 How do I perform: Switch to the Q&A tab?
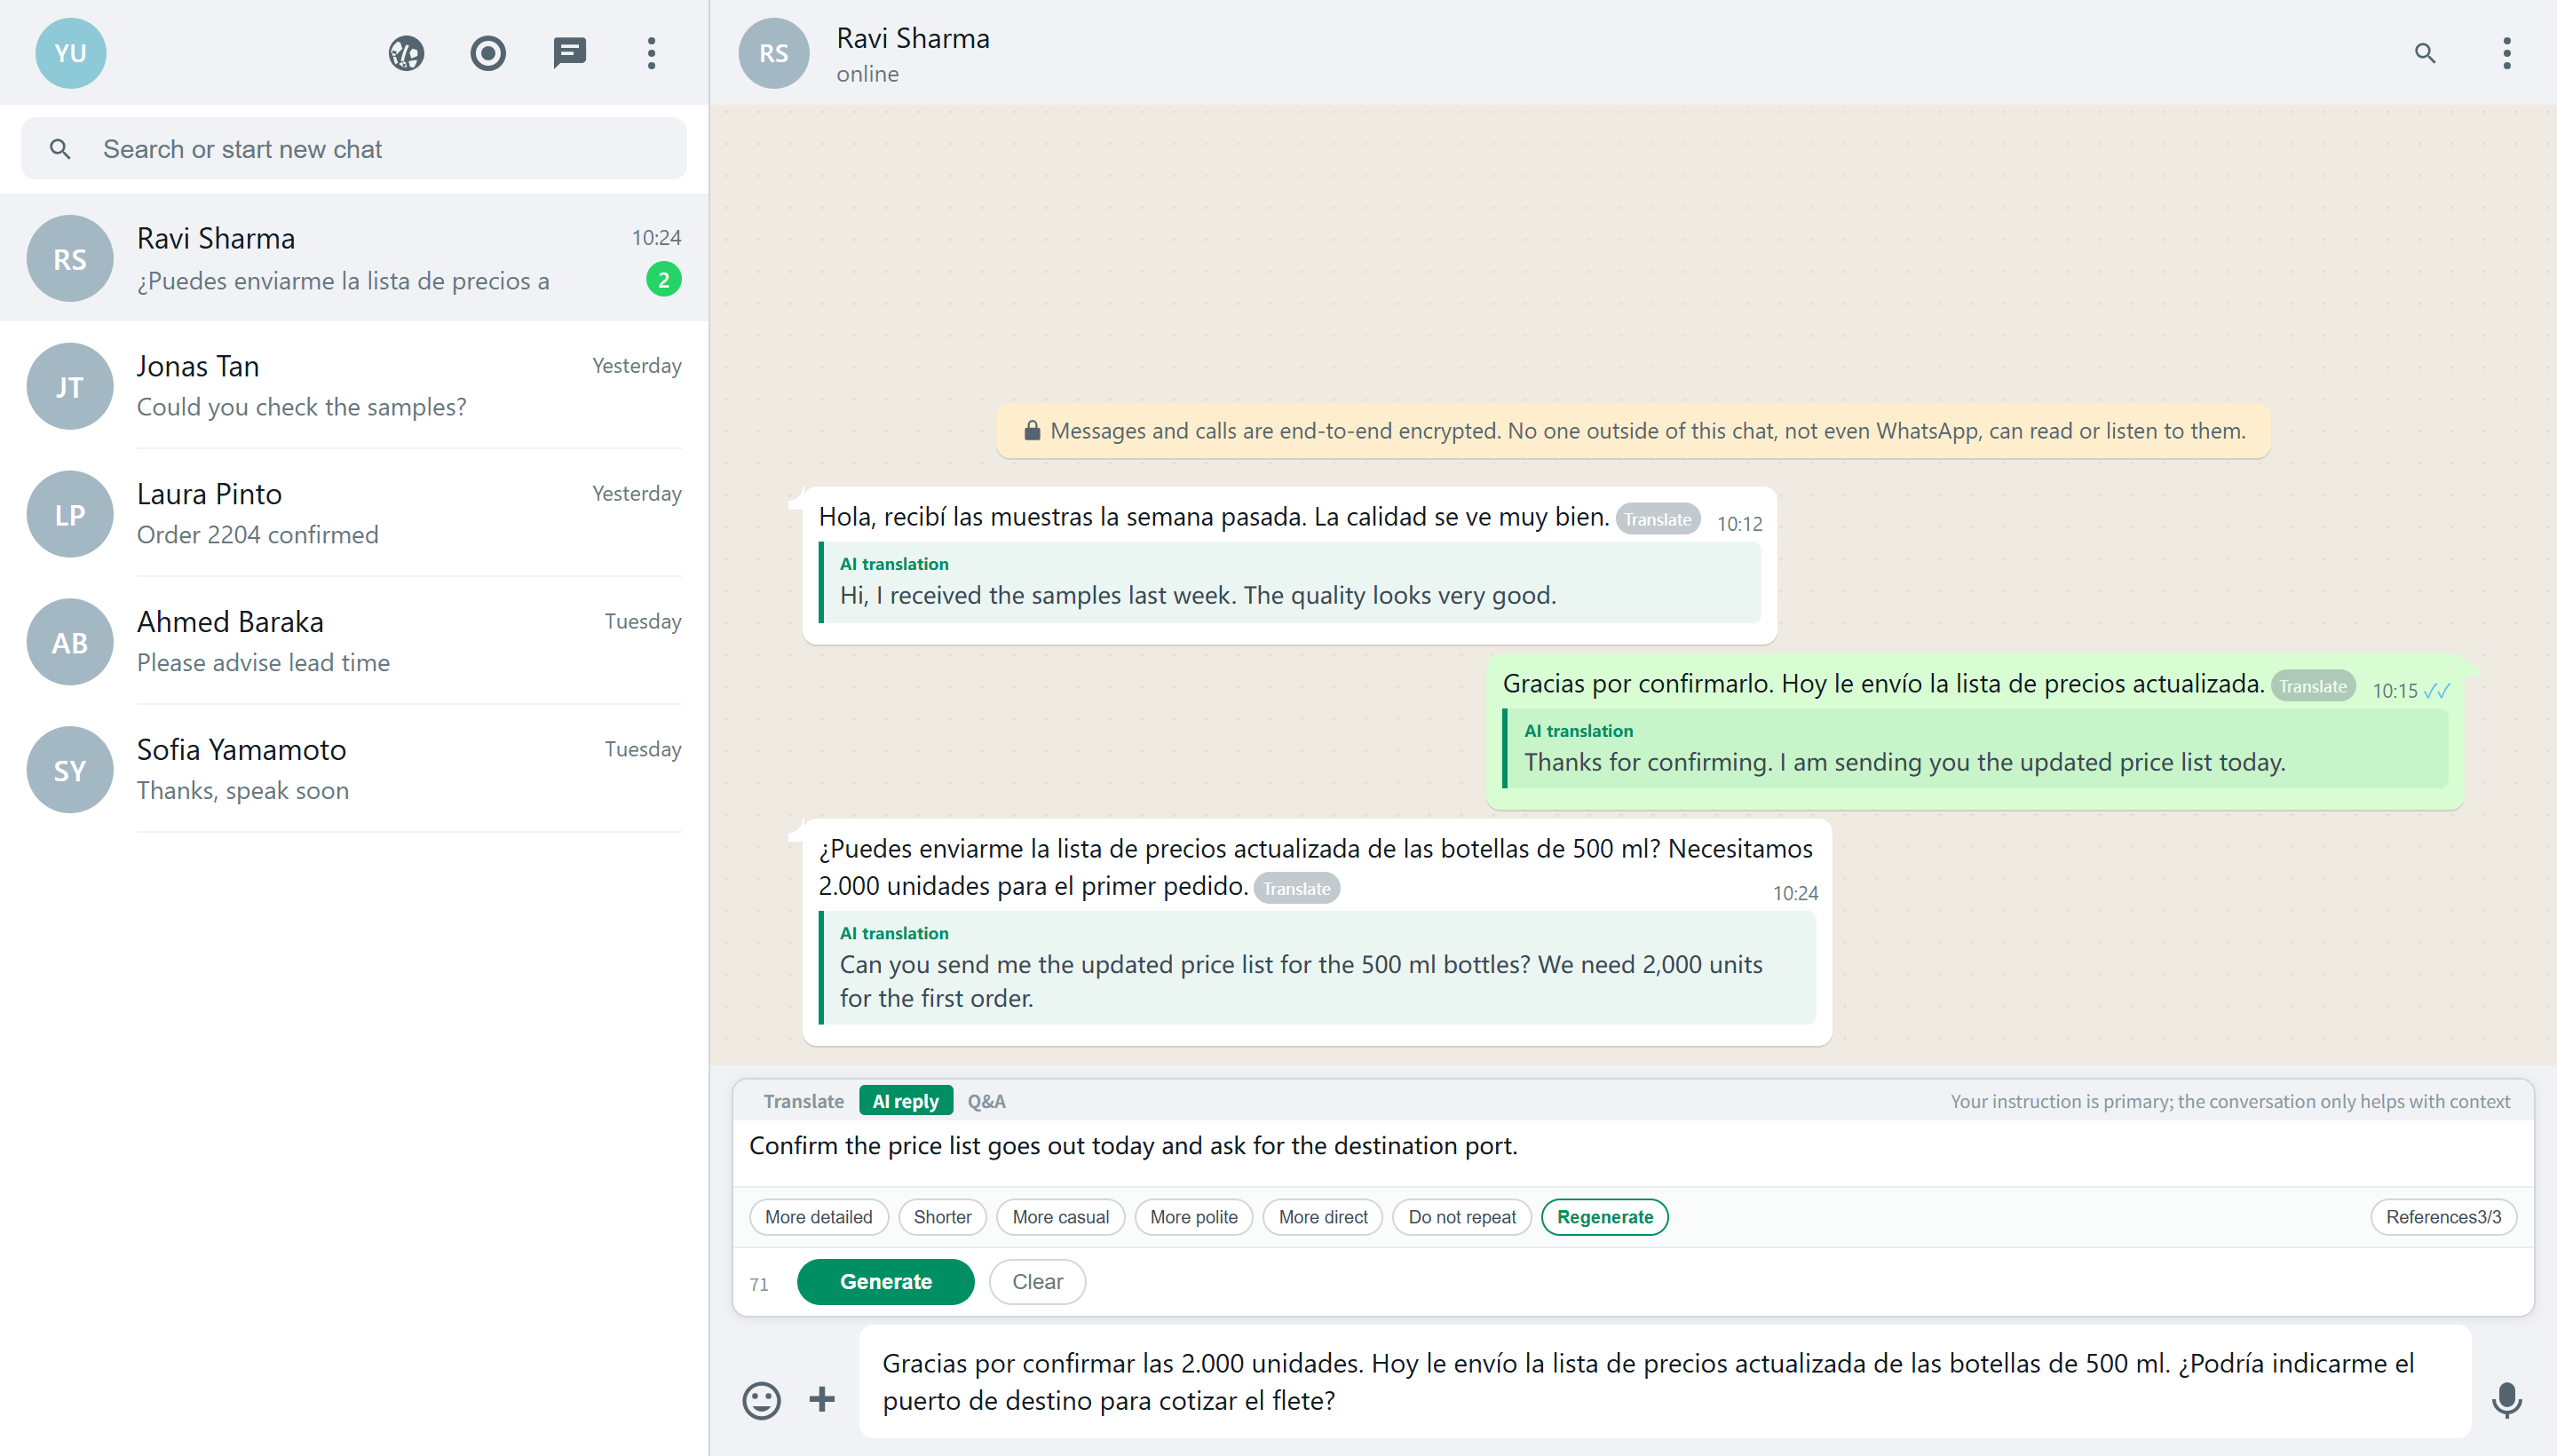click(986, 1101)
